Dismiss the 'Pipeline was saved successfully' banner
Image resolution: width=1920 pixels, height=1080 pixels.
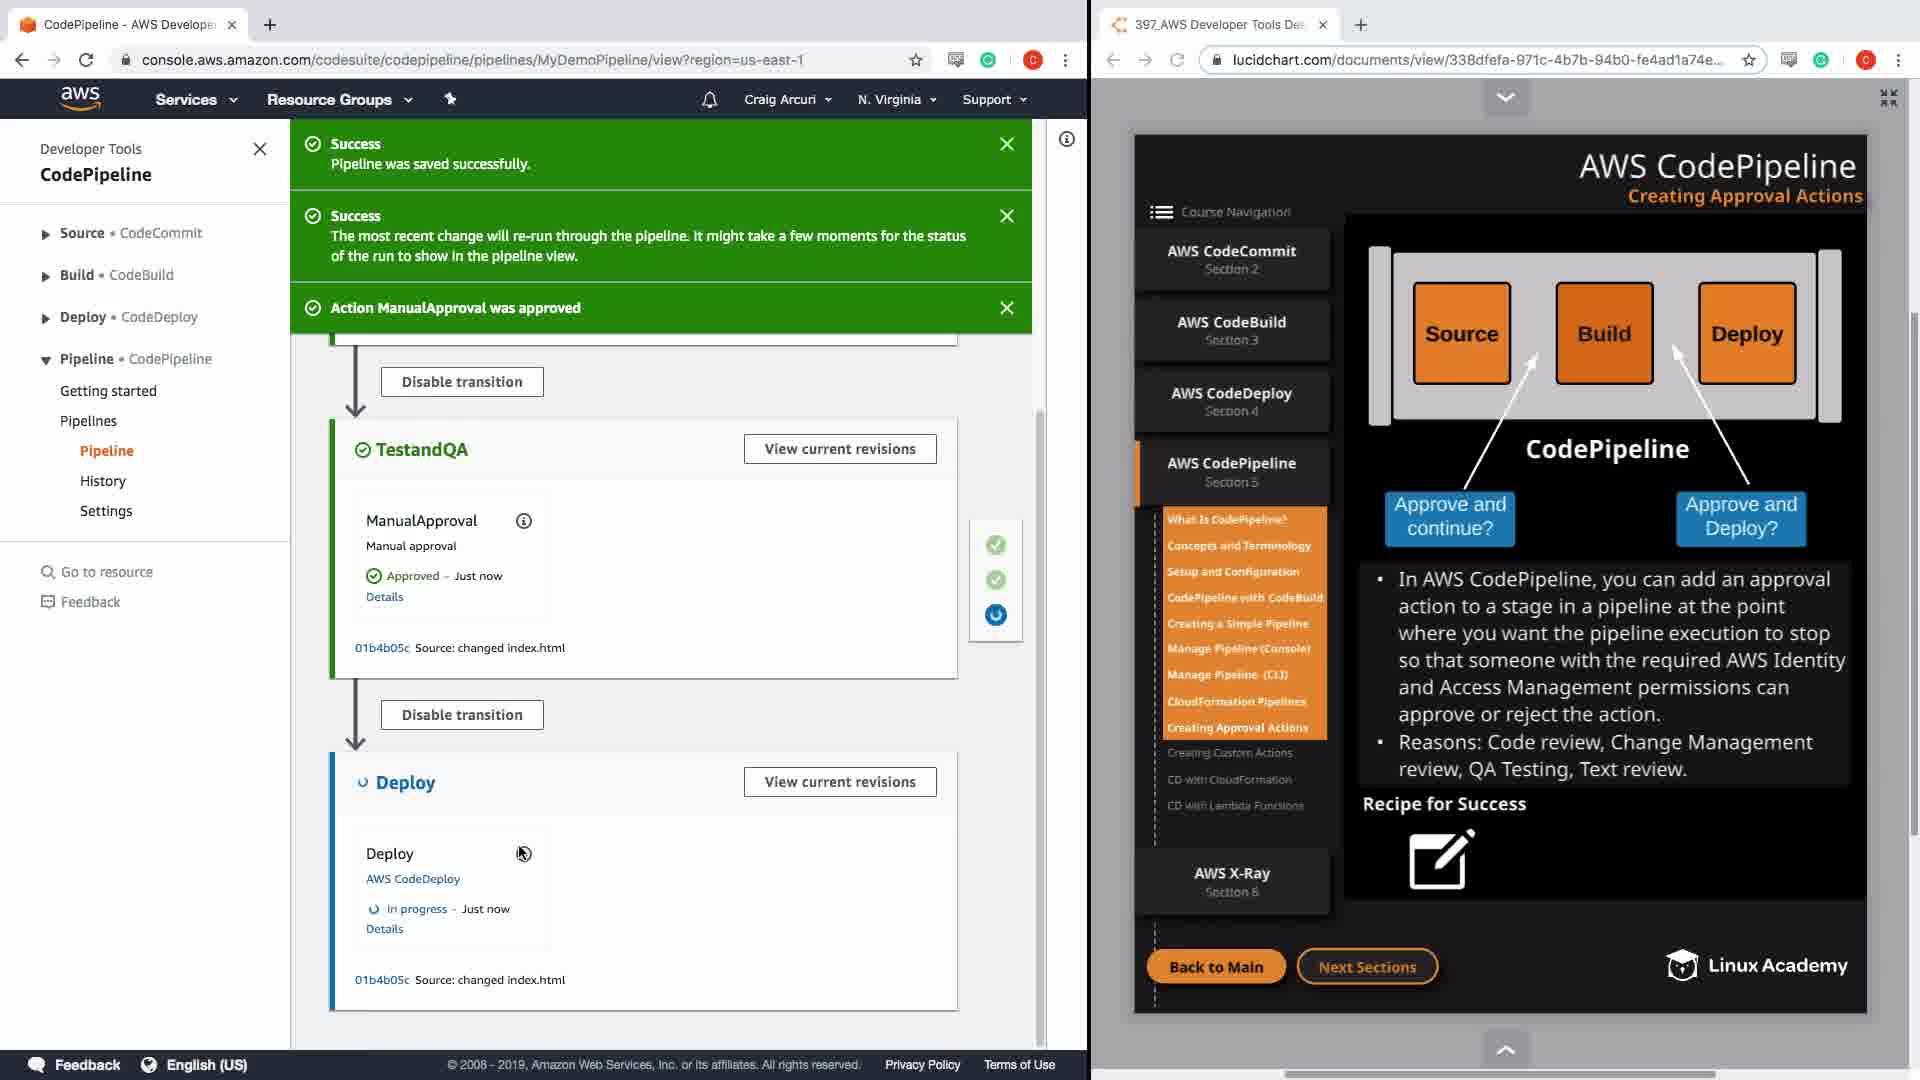(1007, 144)
